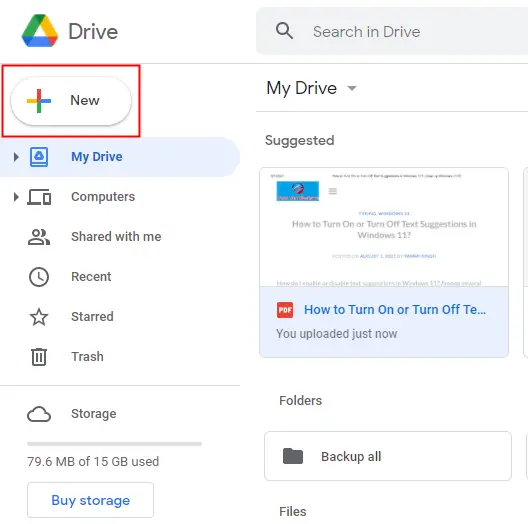Image resolution: width=528 pixels, height=524 pixels.
Task: Open the suggested PDF preview thumbnail
Action: pyautogui.click(x=384, y=227)
